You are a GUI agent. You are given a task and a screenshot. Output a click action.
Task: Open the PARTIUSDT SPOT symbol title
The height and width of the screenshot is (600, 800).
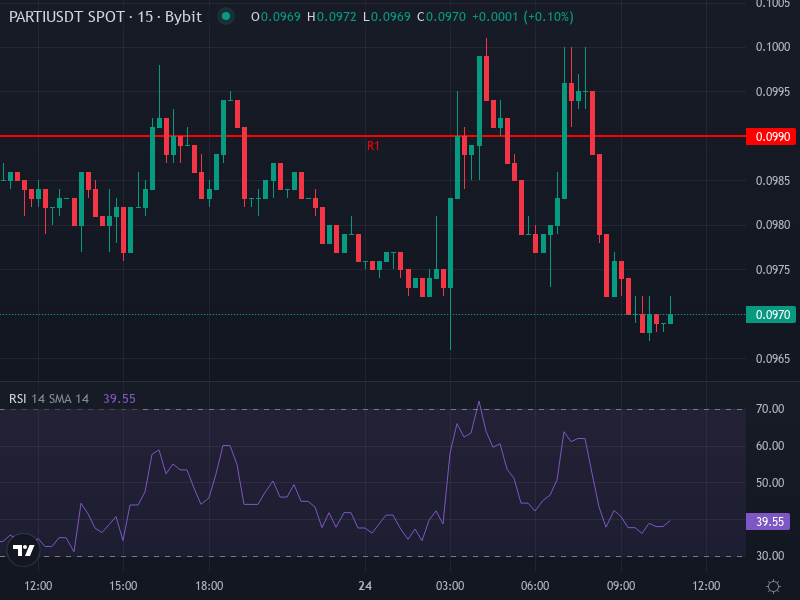pyautogui.click(x=105, y=17)
